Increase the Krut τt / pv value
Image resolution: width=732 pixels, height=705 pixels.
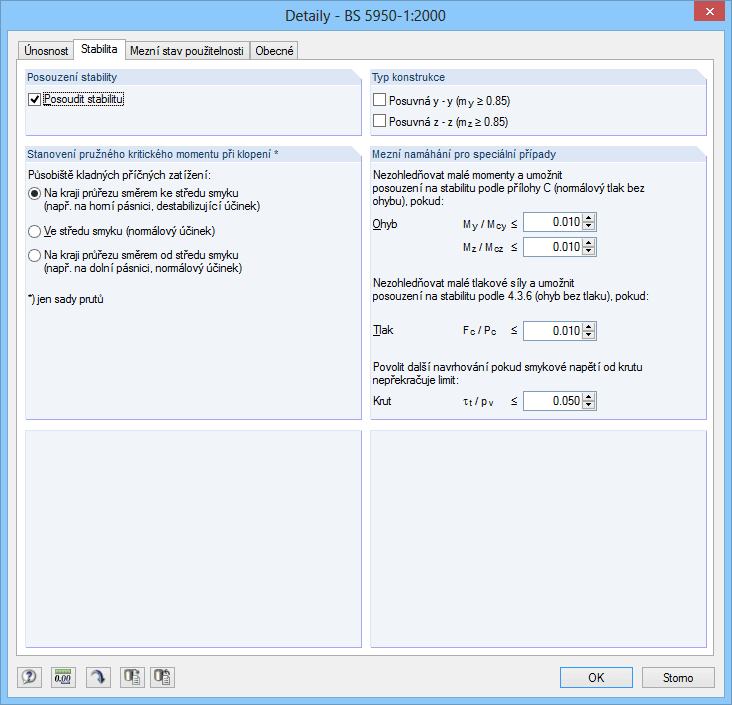point(589,397)
